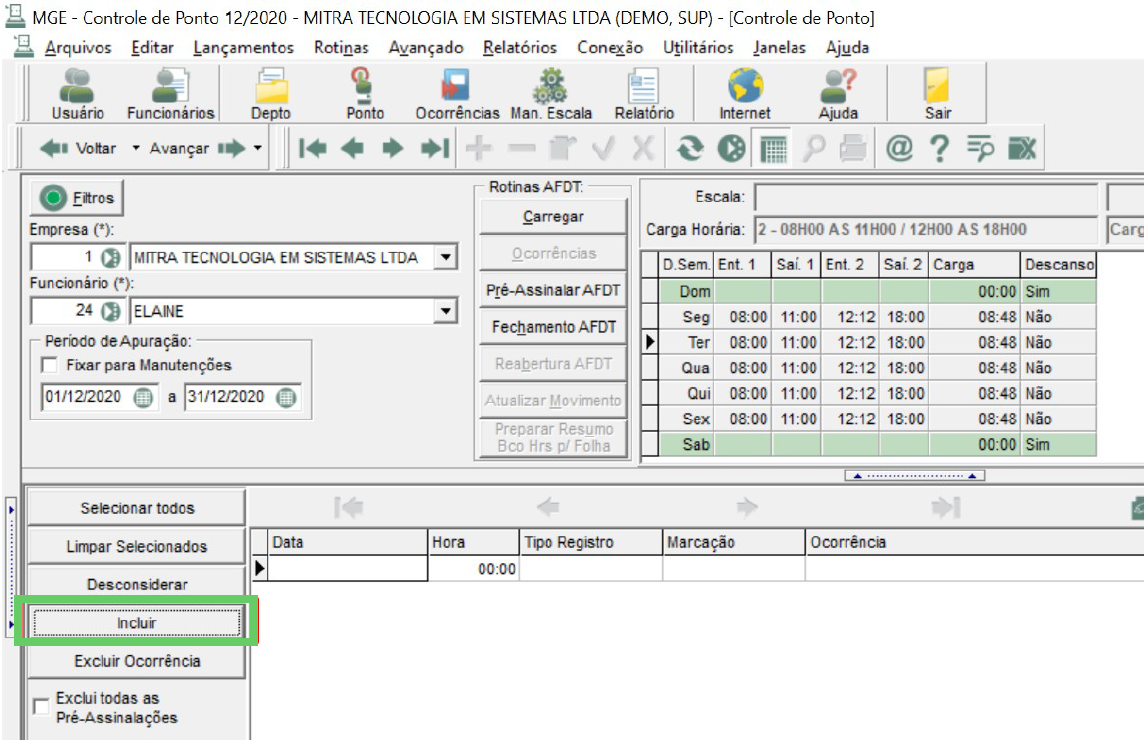
Task: Open Man. Escala gear icon
Action: click(551, 93)
